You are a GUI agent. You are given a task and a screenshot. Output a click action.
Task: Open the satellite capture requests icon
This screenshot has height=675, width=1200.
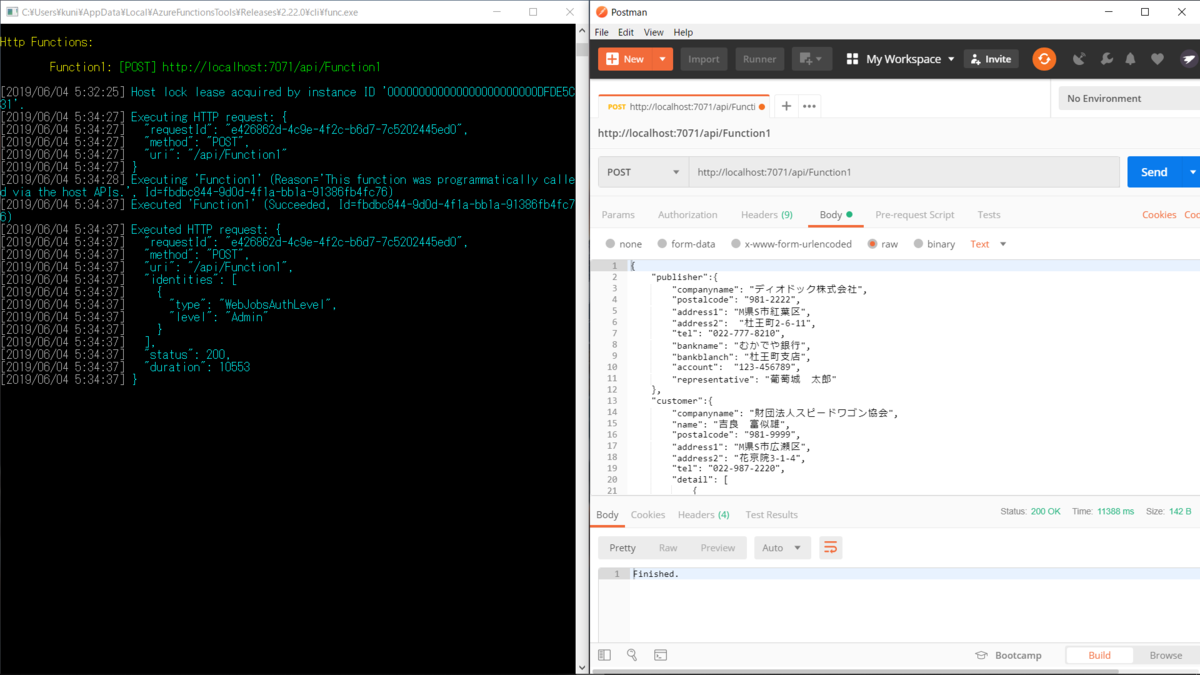tap(1079, 59)
